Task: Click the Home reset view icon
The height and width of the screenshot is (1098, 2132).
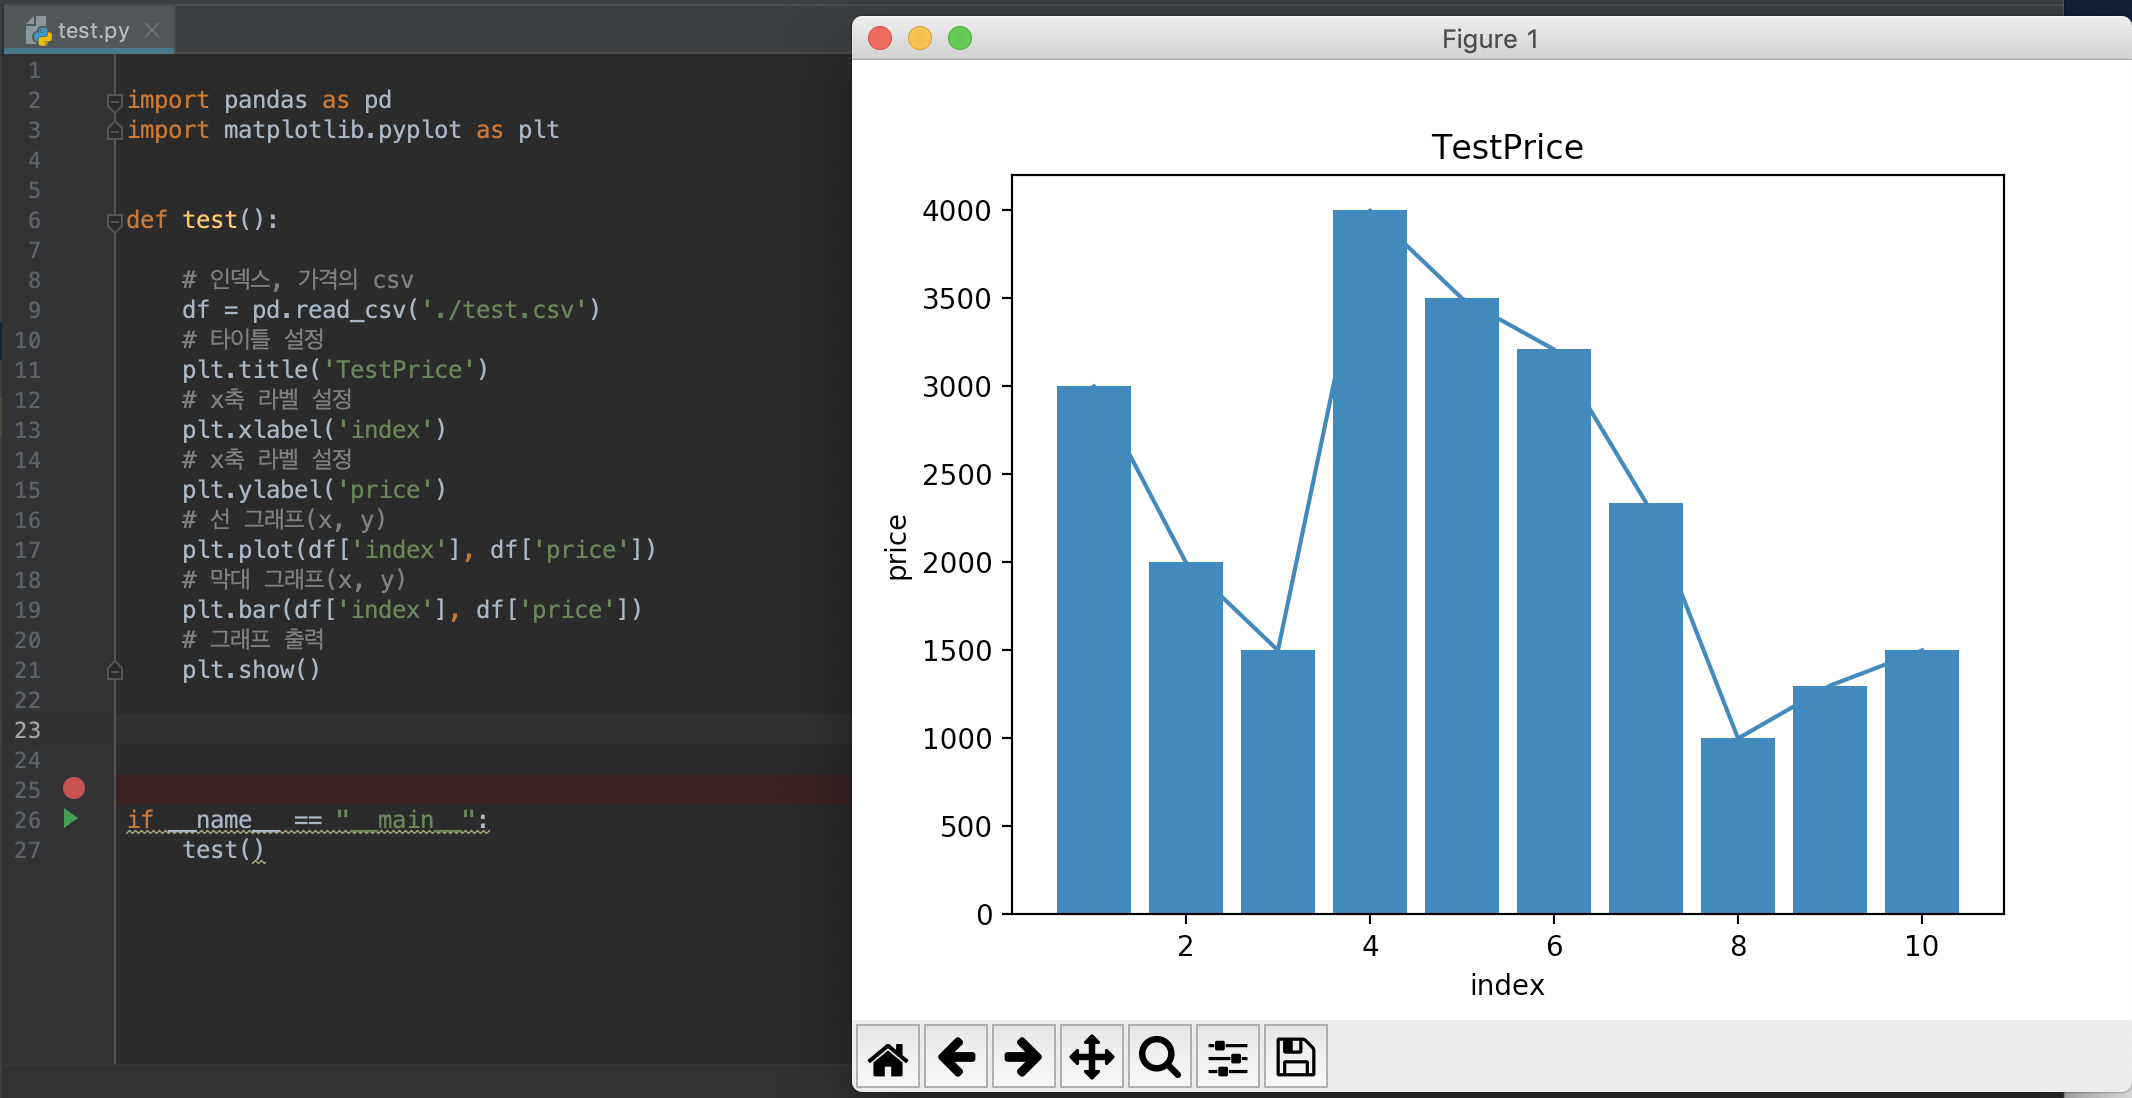Action: [x=888, y=1057]
